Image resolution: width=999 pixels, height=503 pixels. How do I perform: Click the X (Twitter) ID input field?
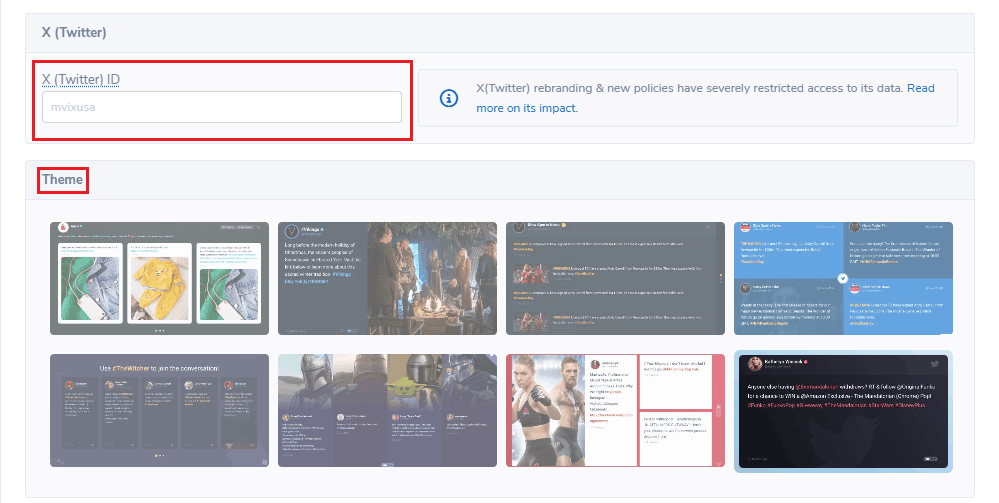point(222,107)
